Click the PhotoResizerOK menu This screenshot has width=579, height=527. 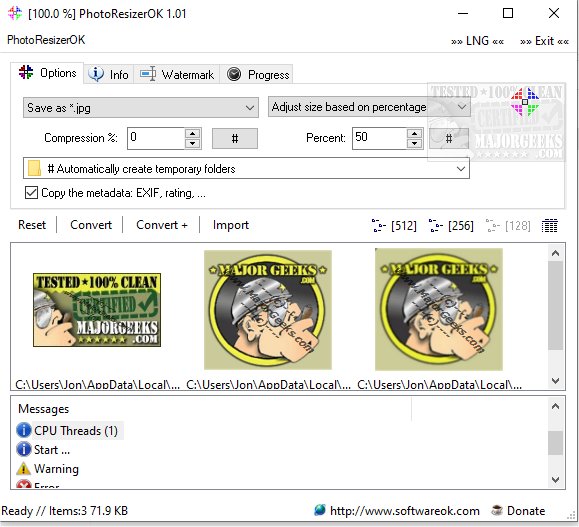click(x=46, y=40)
